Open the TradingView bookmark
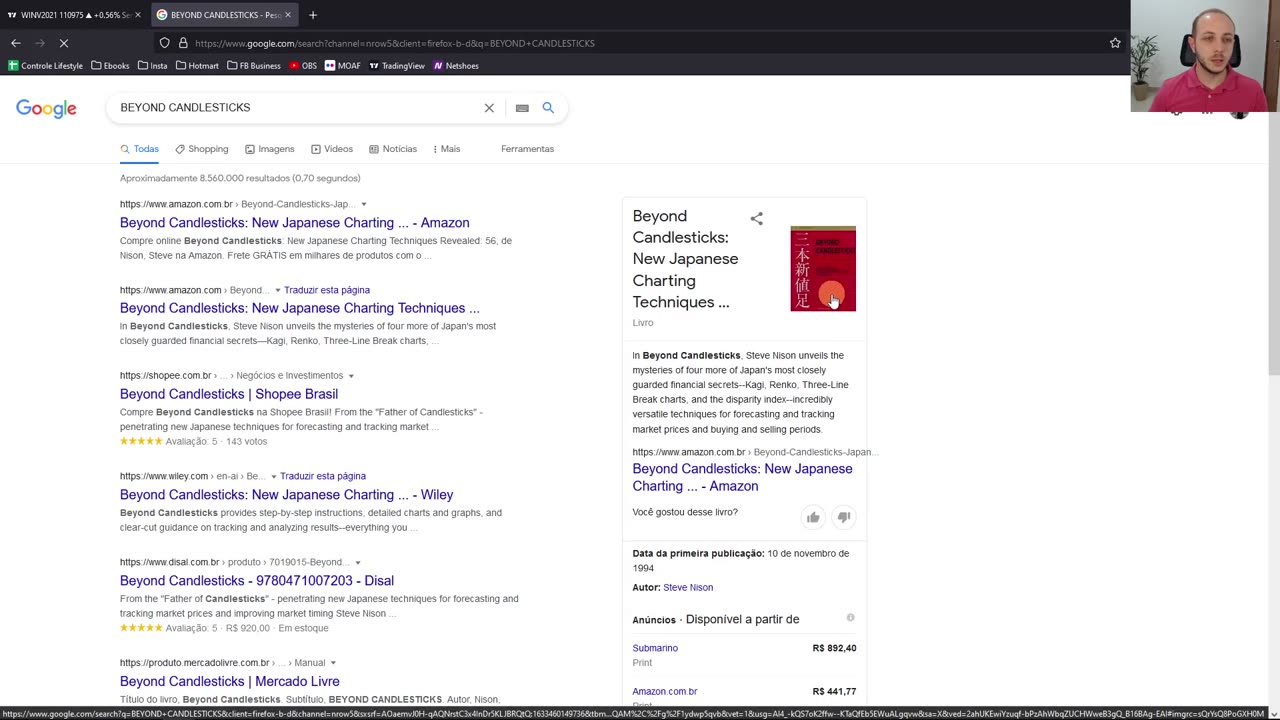This screenshot has height=720, width=1280. click(397, 66)
